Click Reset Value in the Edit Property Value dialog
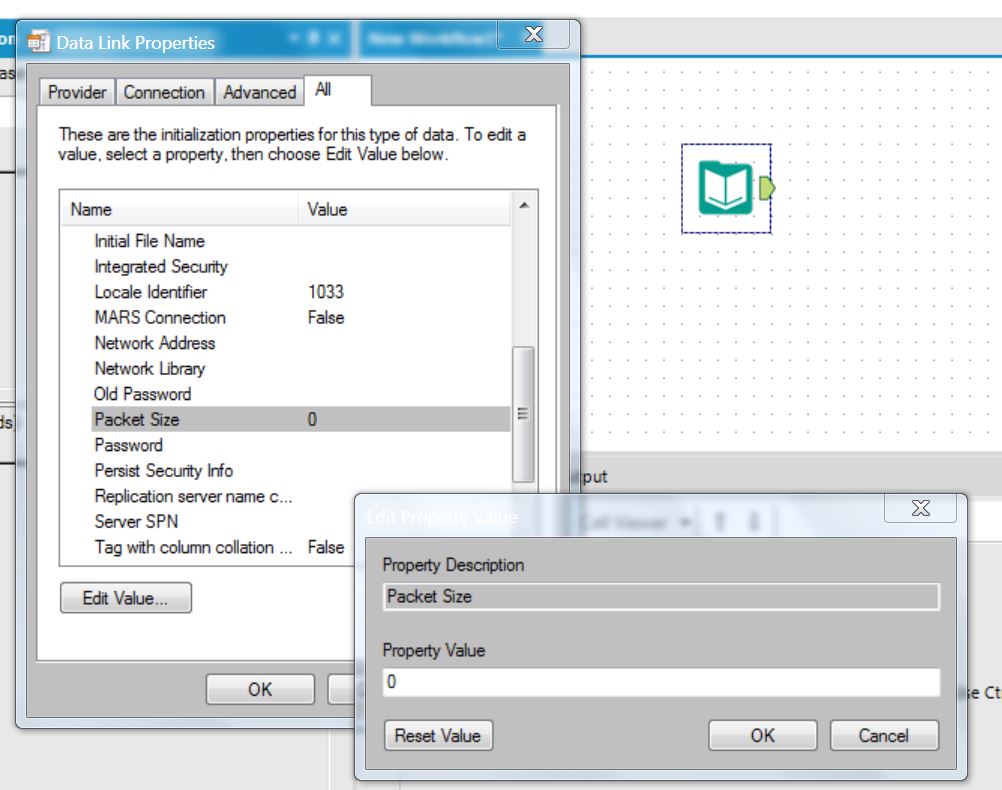Screen dimensions: 1002x790 437,735
